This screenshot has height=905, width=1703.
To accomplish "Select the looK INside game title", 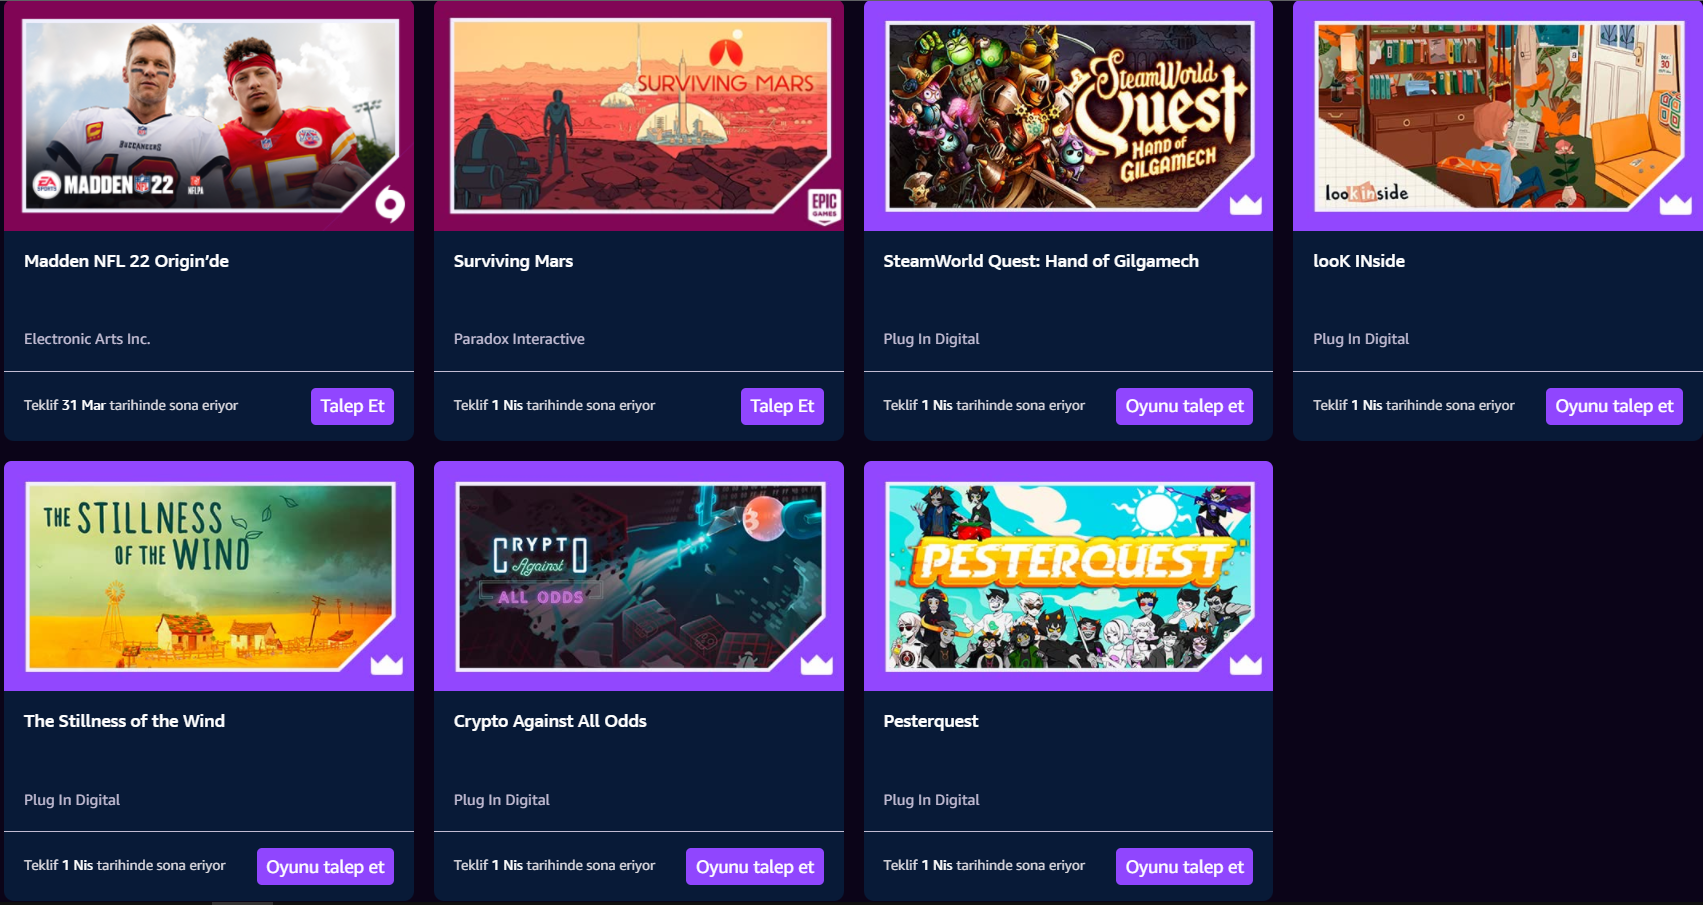I will [x=1359, y=261].
